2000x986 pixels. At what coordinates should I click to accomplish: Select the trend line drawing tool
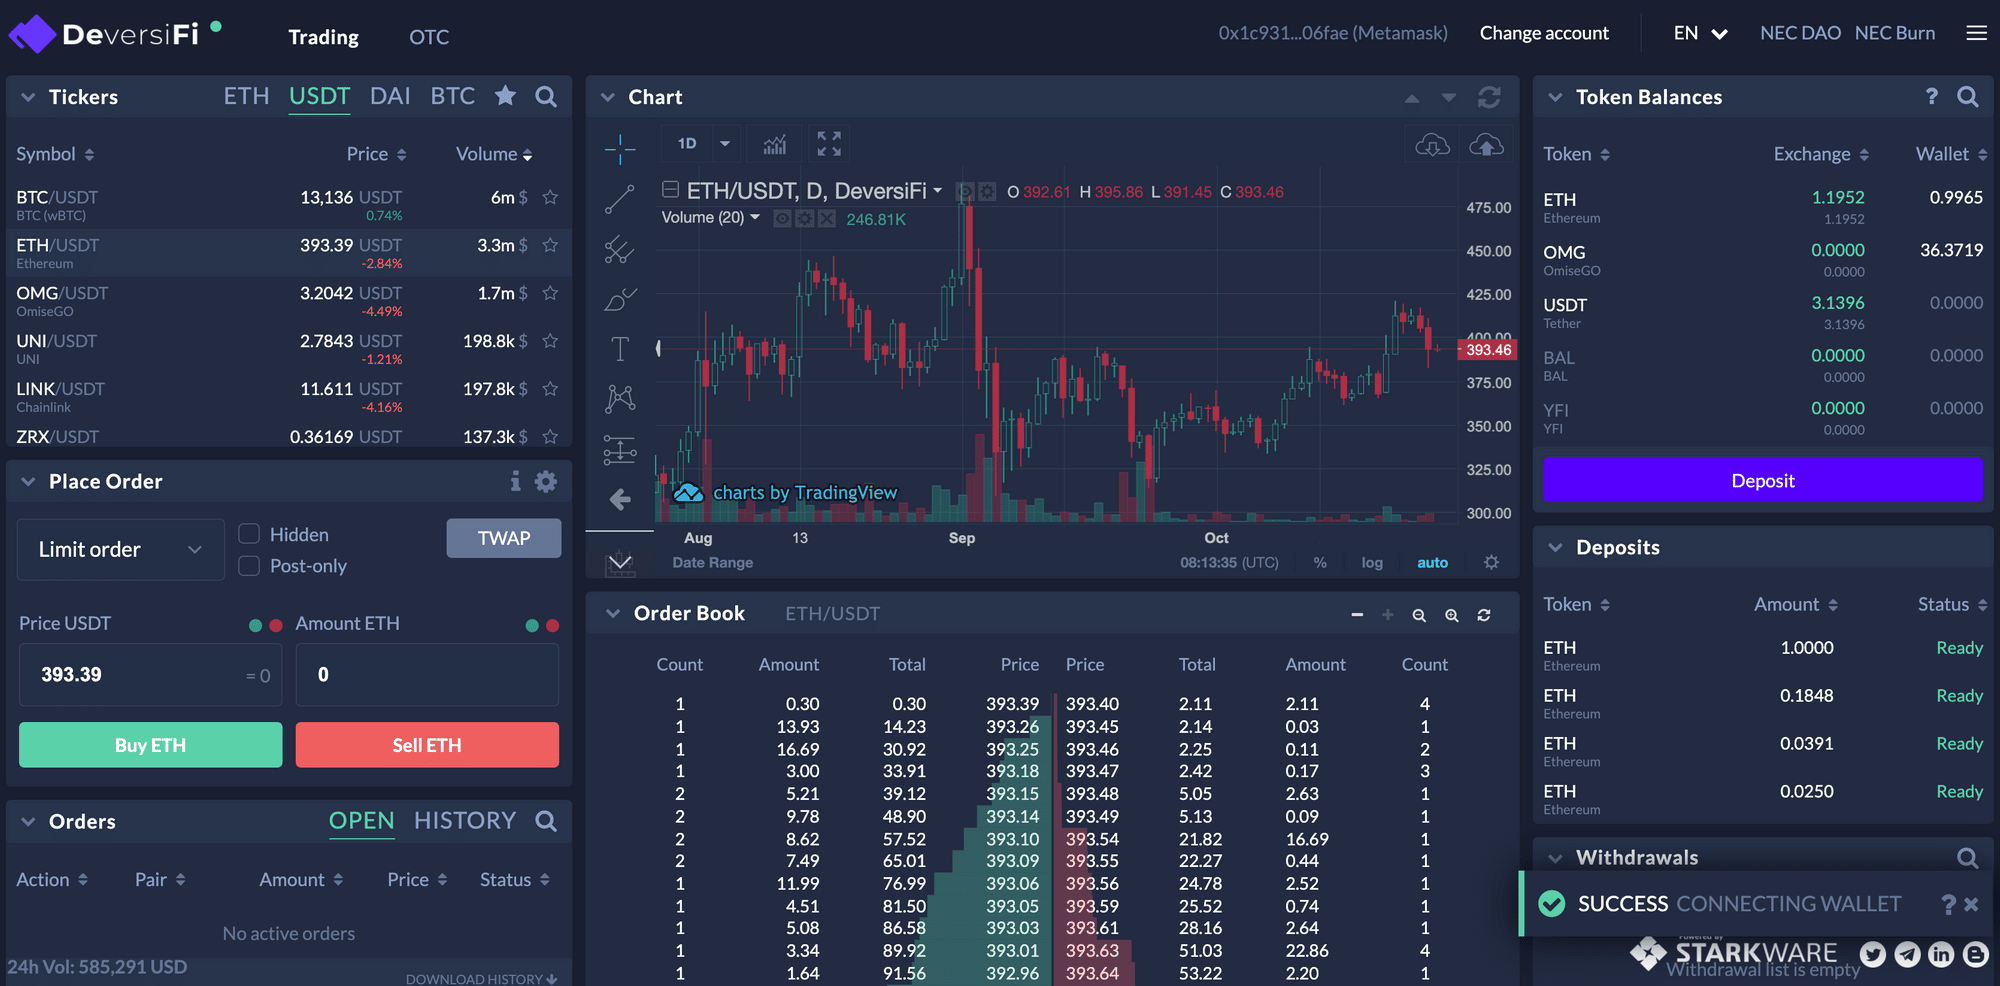(620, 199)
